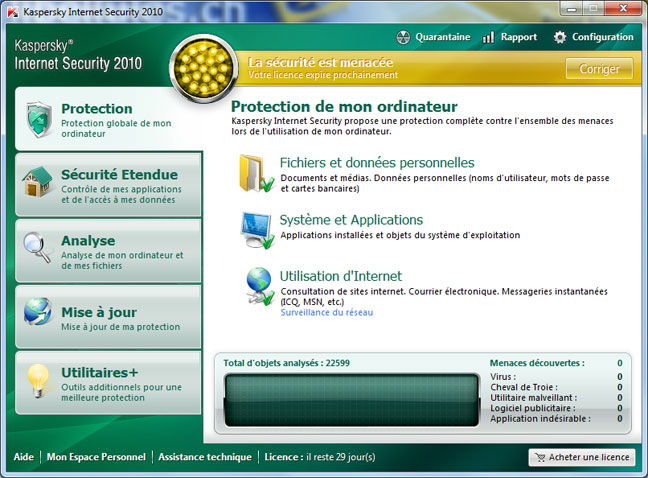Click the scanned objects activity graph
648x478 pixels.
[352, 400]
